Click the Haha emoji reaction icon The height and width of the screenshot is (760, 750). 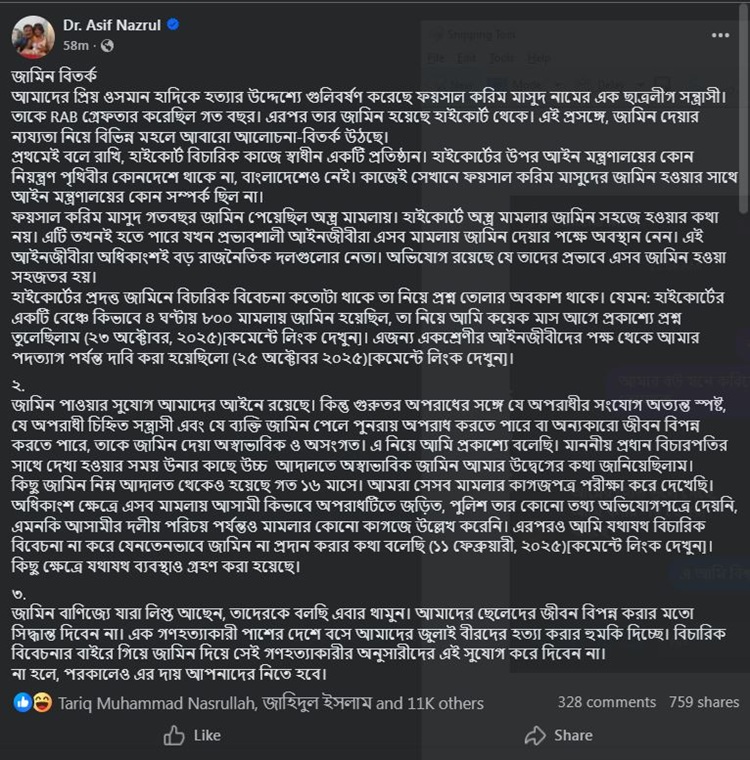coord(41,702)
